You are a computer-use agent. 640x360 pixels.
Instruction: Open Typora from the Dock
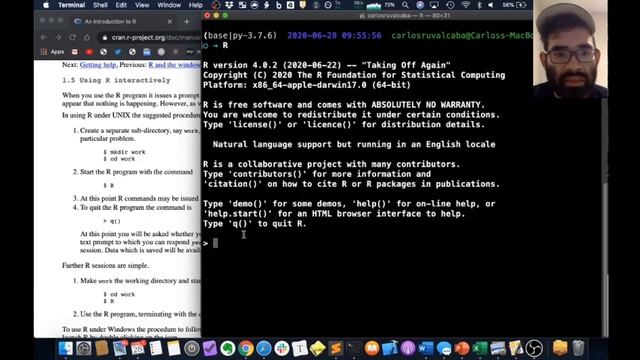tap(300, 349)
